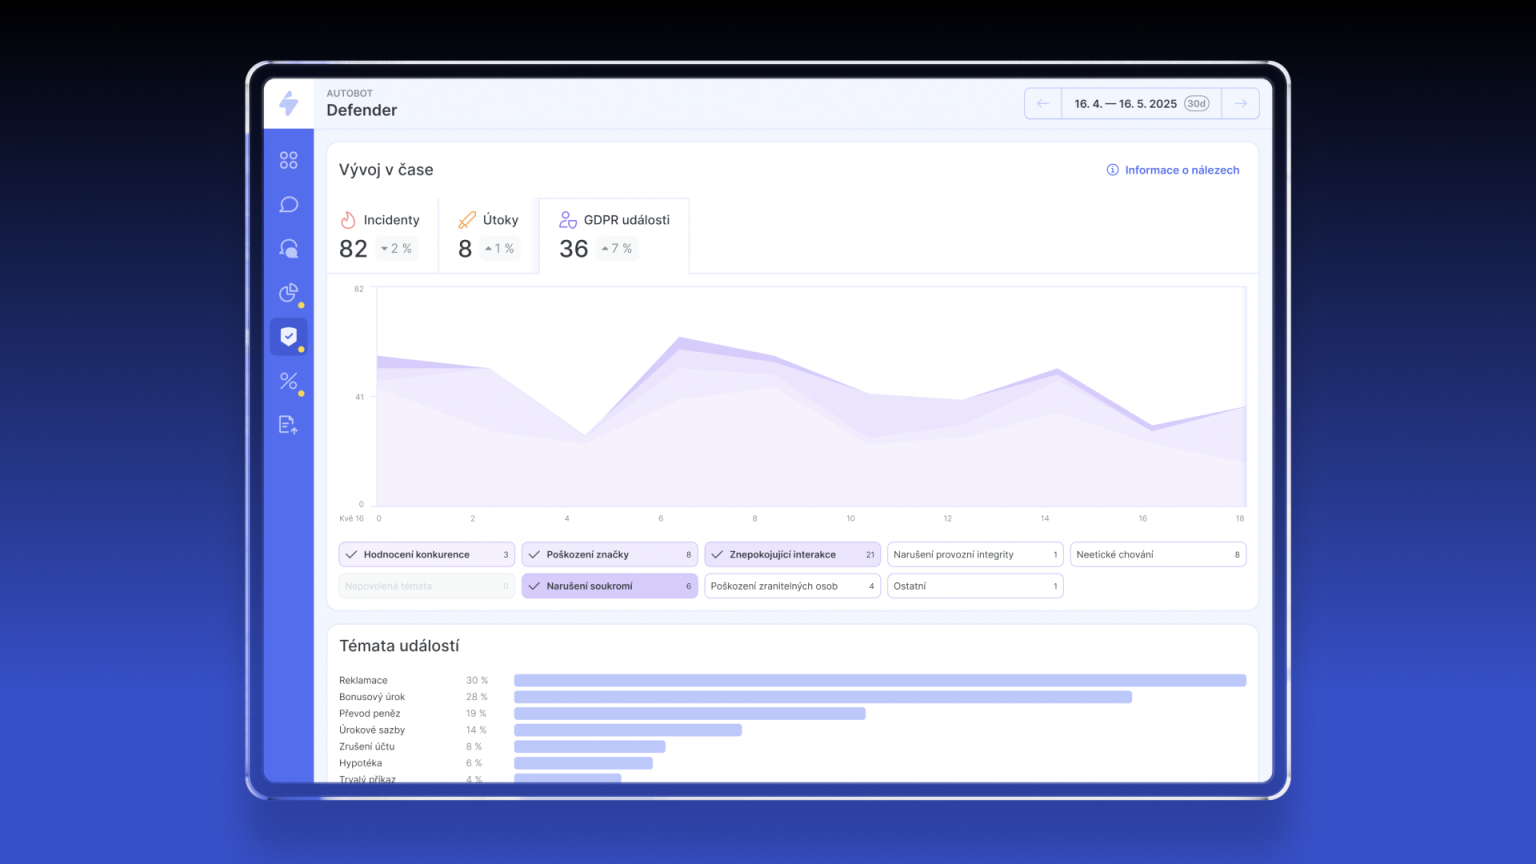Open the 16. 4. — 16. 5. 2025 date picker
Image resolution: width=1536 pixels, height=864 pixels.
[1140, 103]
